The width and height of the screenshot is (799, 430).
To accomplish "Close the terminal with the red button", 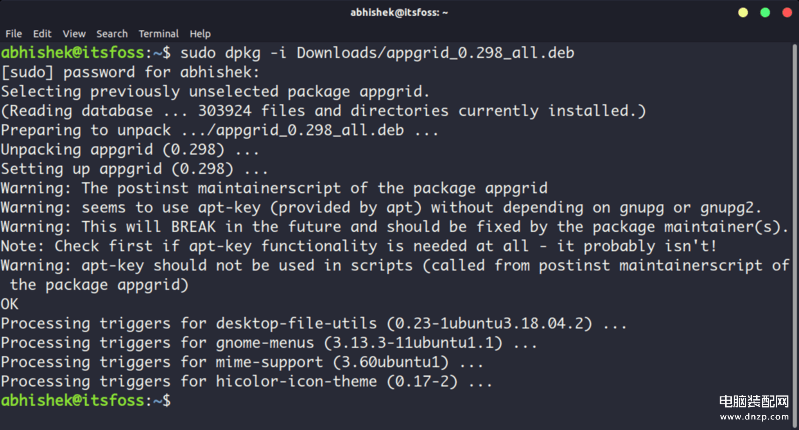I will coord(787,12).
